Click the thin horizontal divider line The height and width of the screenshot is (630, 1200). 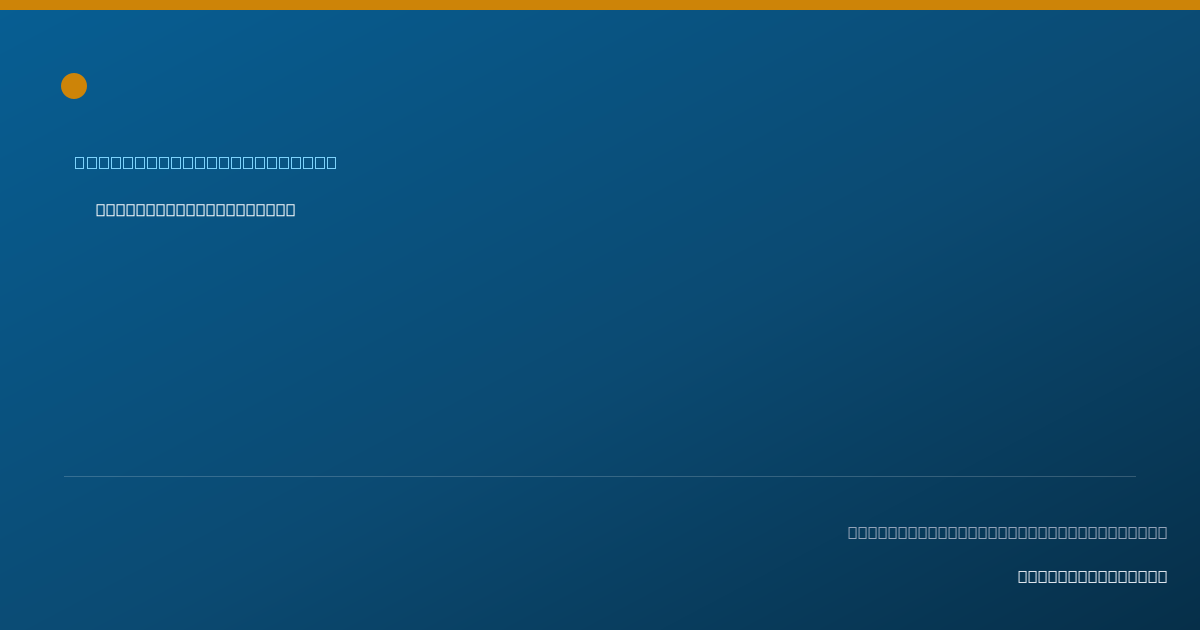(x=600, y=476)
